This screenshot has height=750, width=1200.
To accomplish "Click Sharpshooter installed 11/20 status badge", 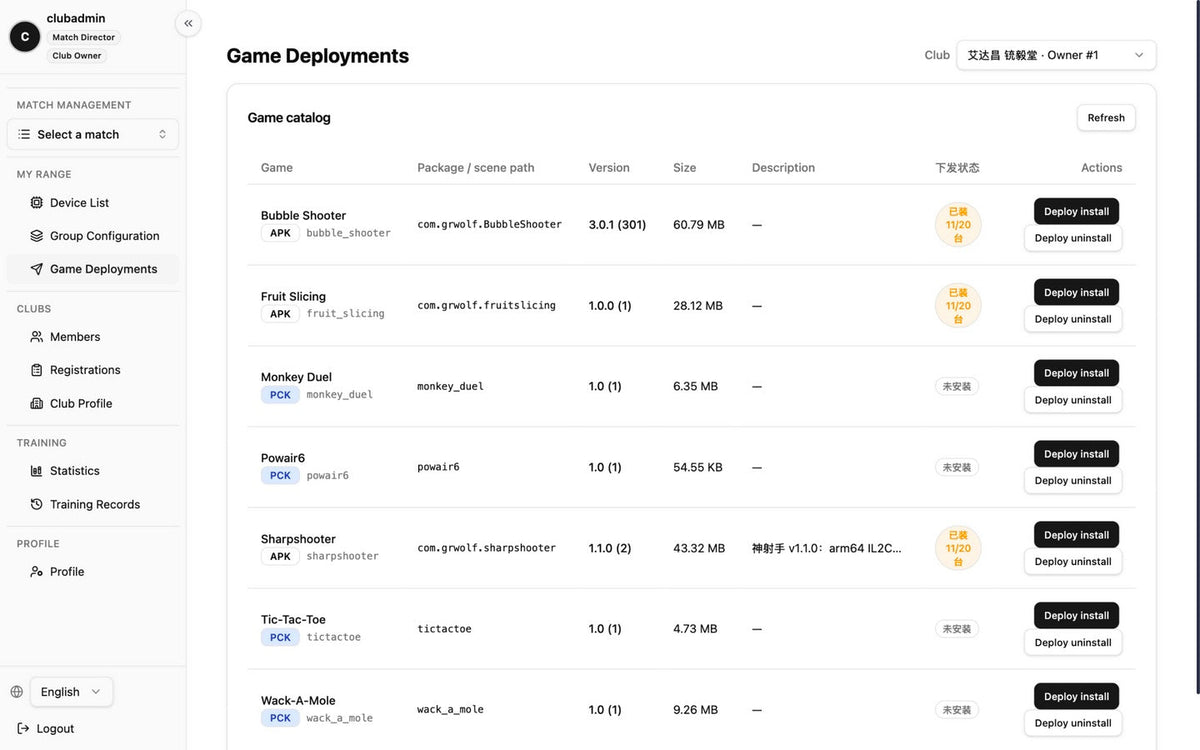I will [x=958, y=548].
